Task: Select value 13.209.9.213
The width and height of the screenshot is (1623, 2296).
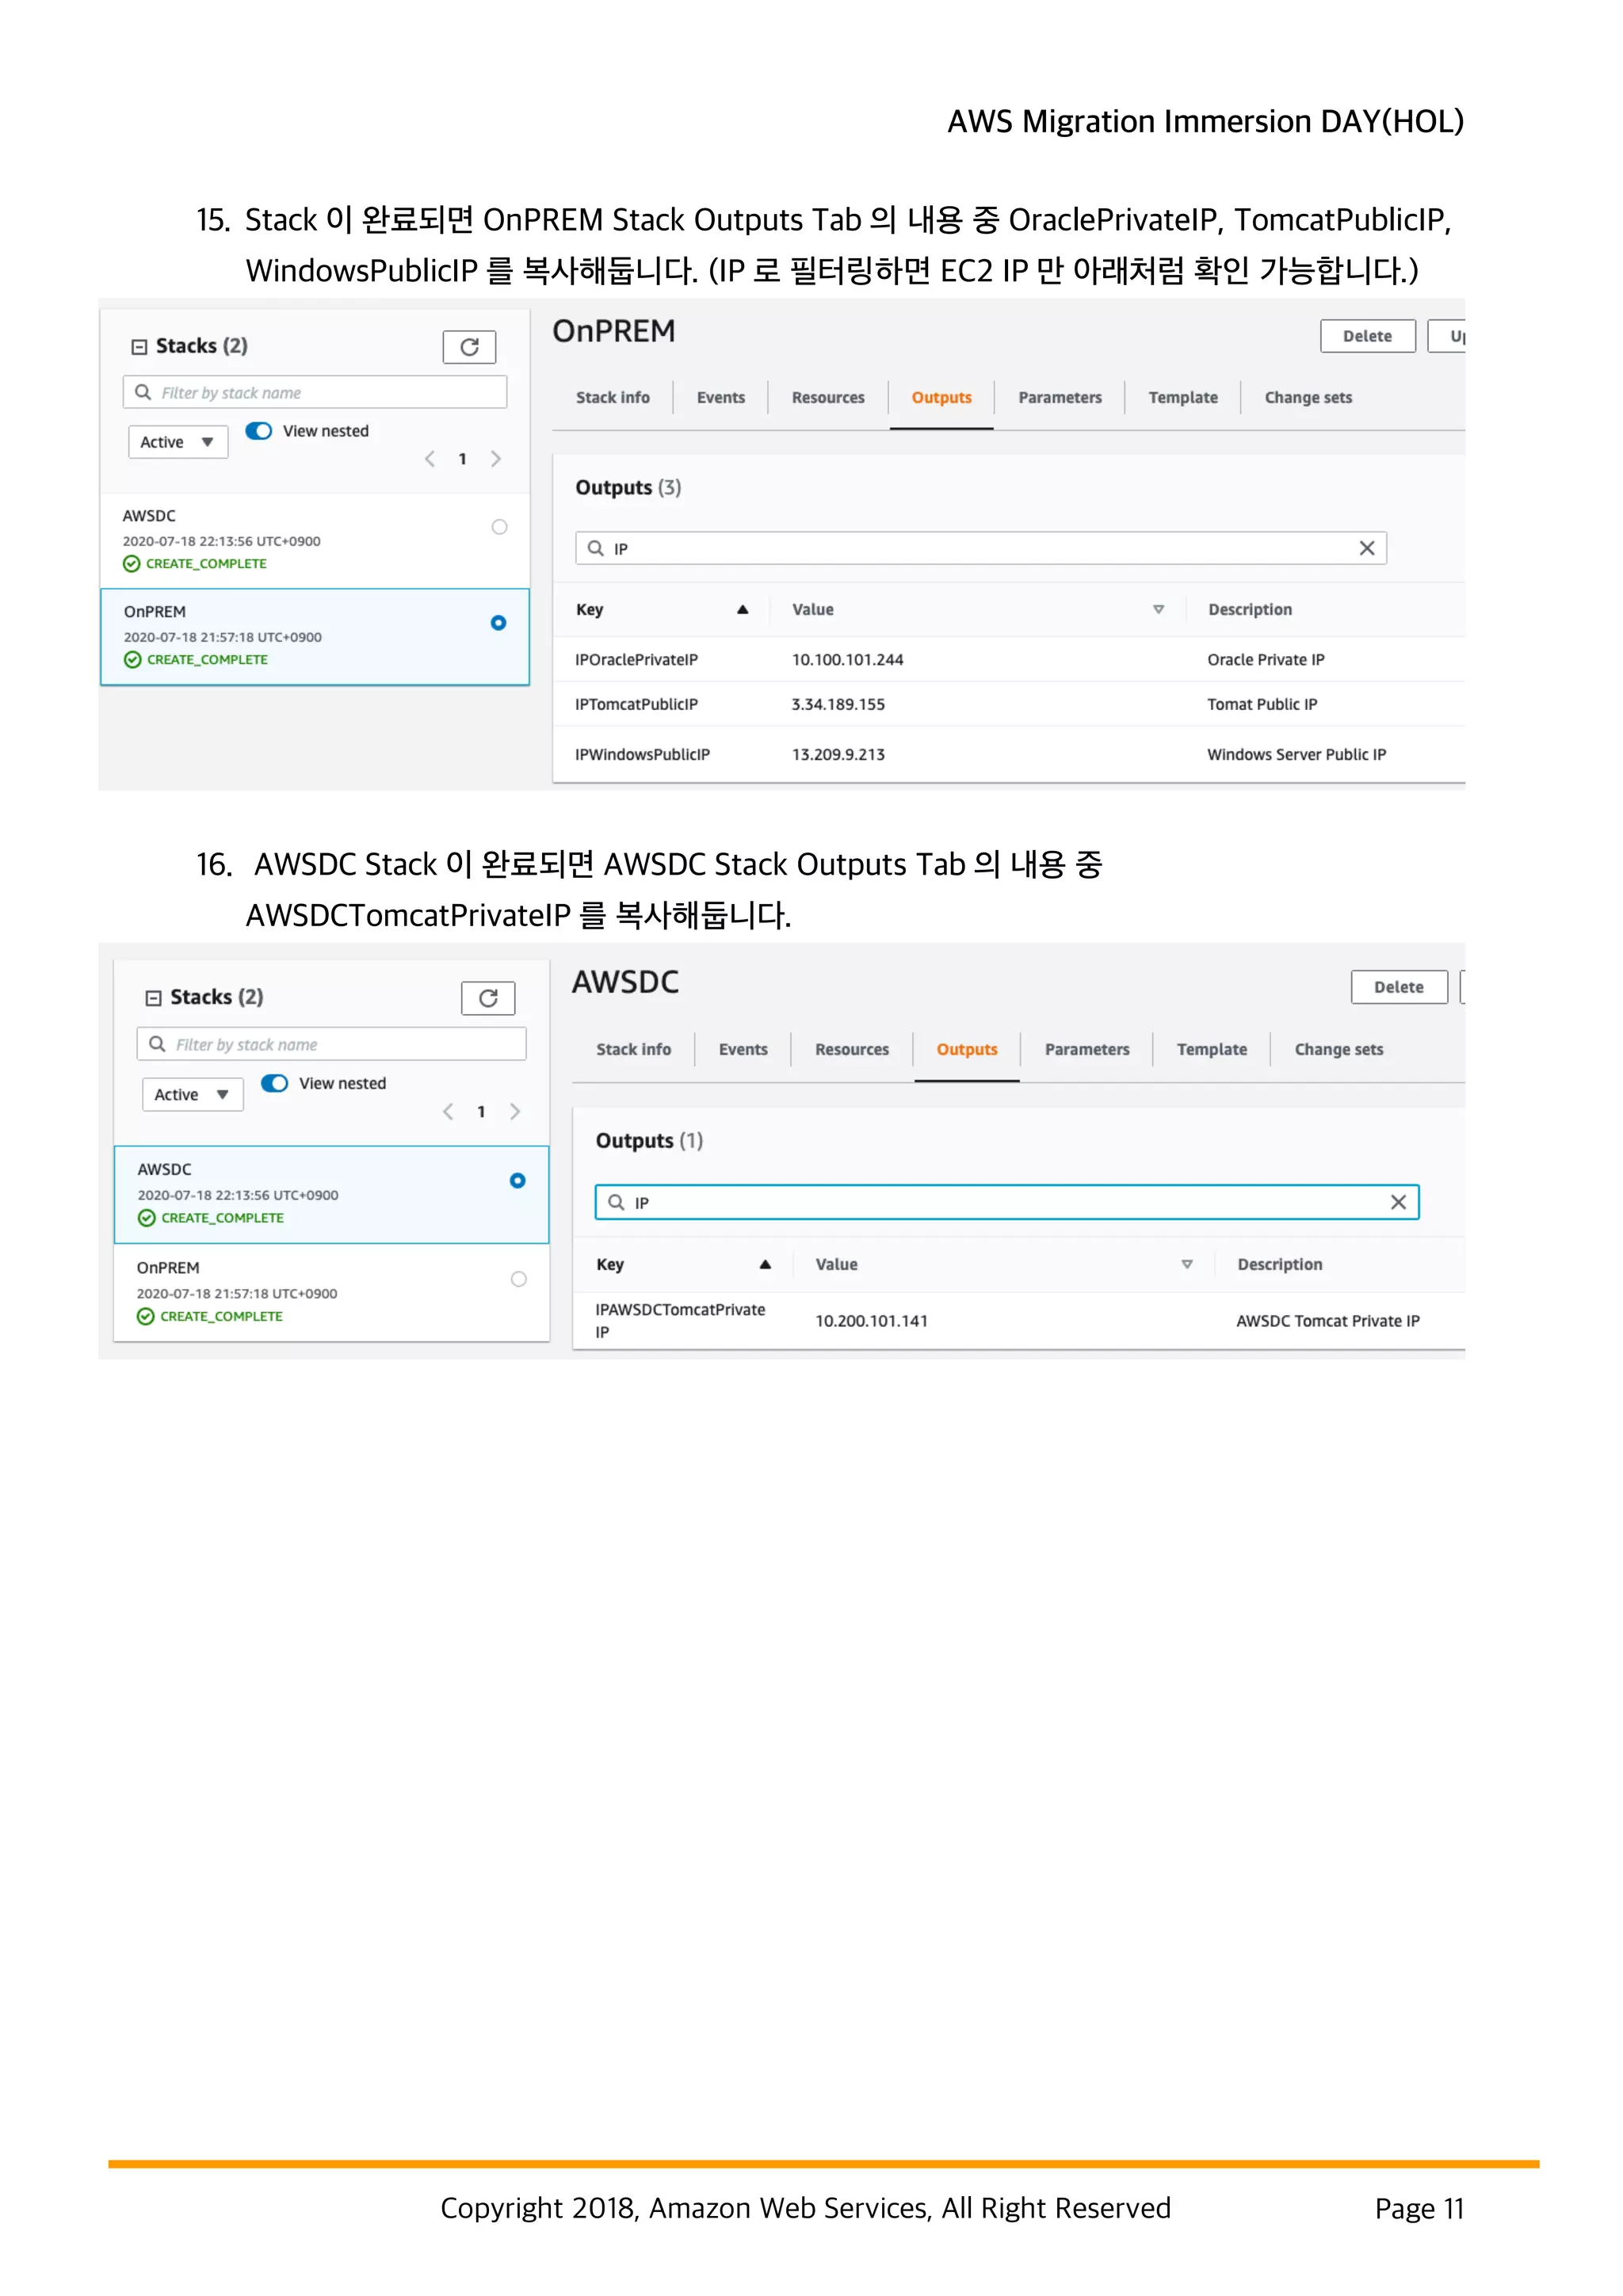Action: 838,755
